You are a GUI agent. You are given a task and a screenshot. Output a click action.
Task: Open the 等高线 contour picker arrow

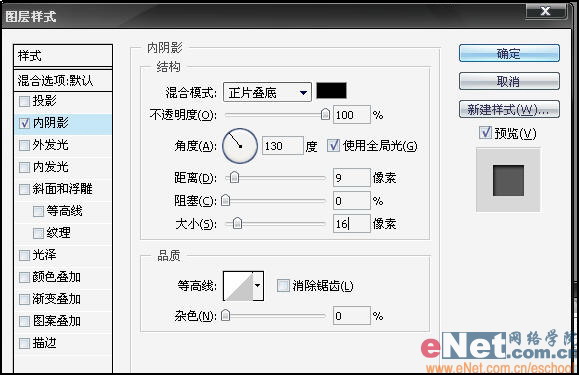click(258, 286)
